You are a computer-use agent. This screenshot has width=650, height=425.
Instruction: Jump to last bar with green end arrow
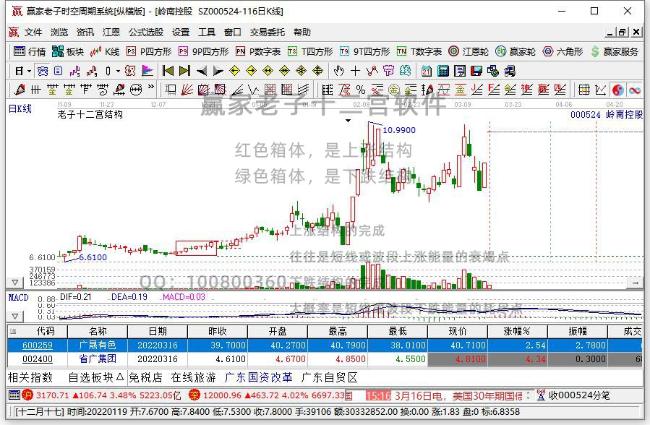(184, 71)
